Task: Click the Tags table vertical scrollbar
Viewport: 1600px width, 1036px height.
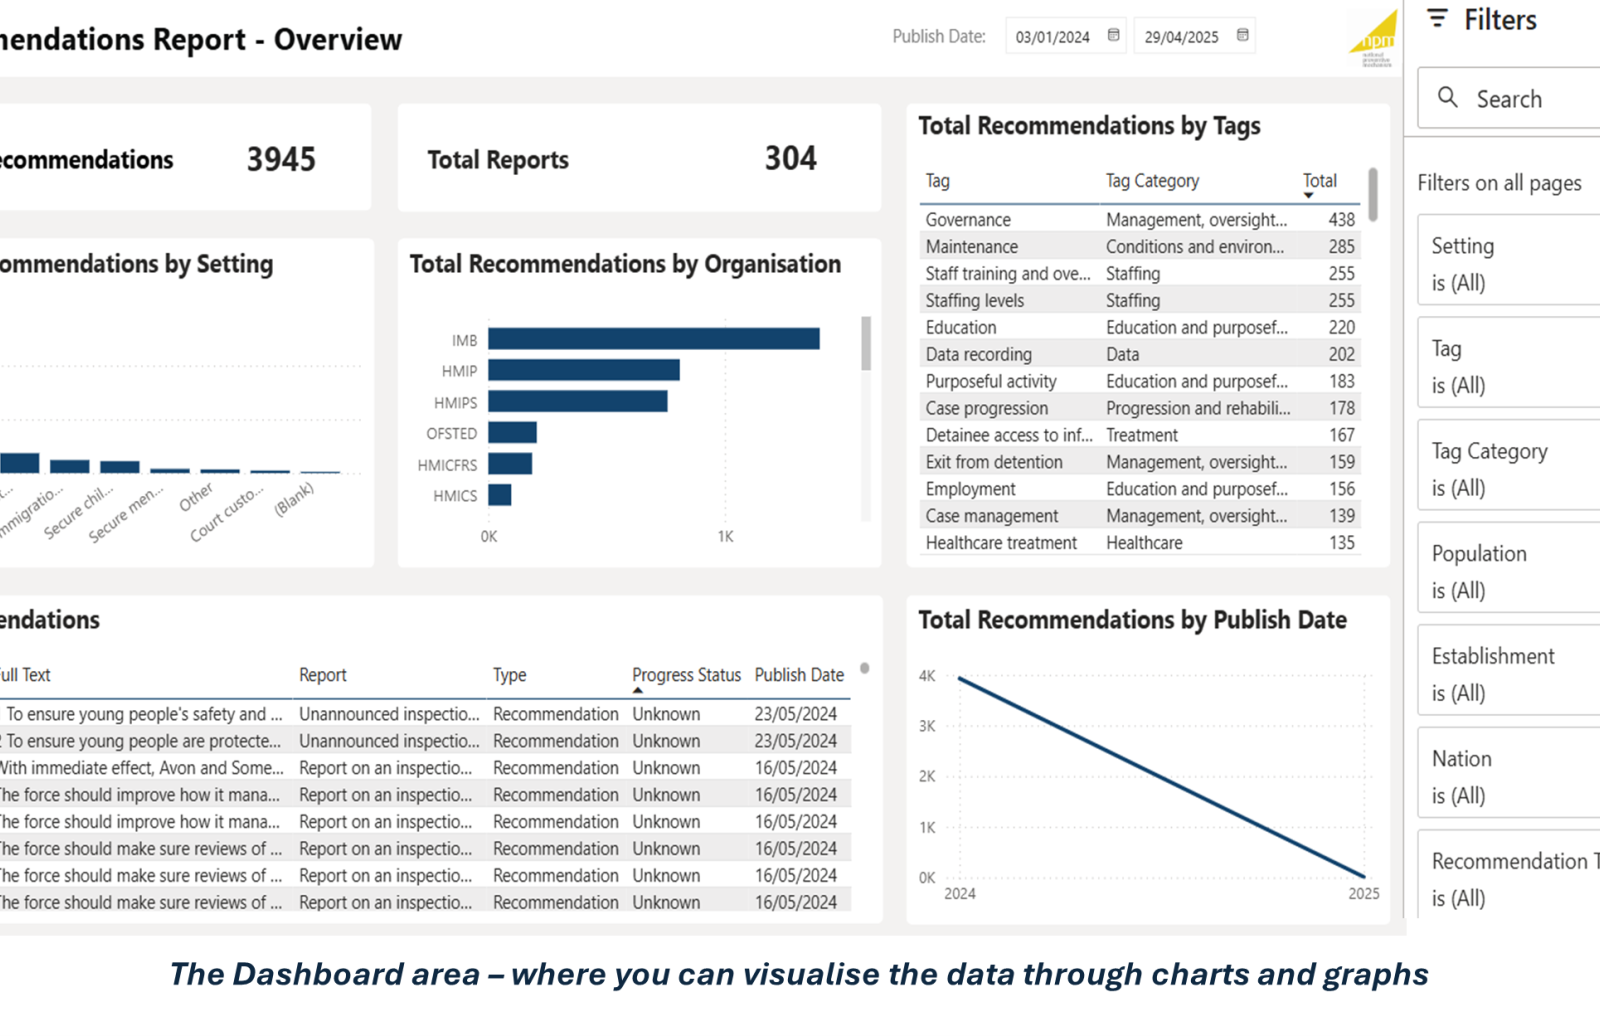Action: pos(1373,195)
